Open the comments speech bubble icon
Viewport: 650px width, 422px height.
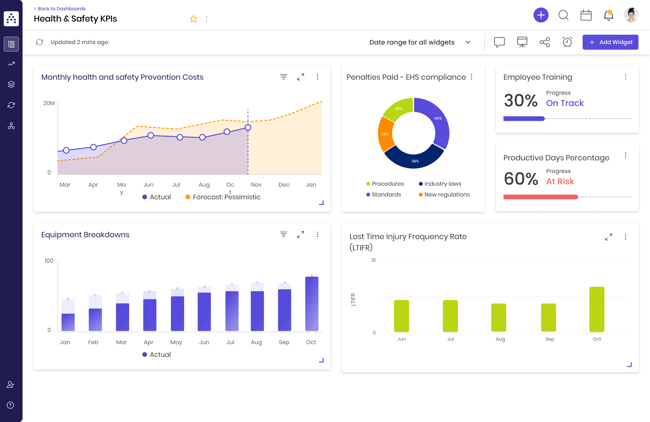(499, 42)
